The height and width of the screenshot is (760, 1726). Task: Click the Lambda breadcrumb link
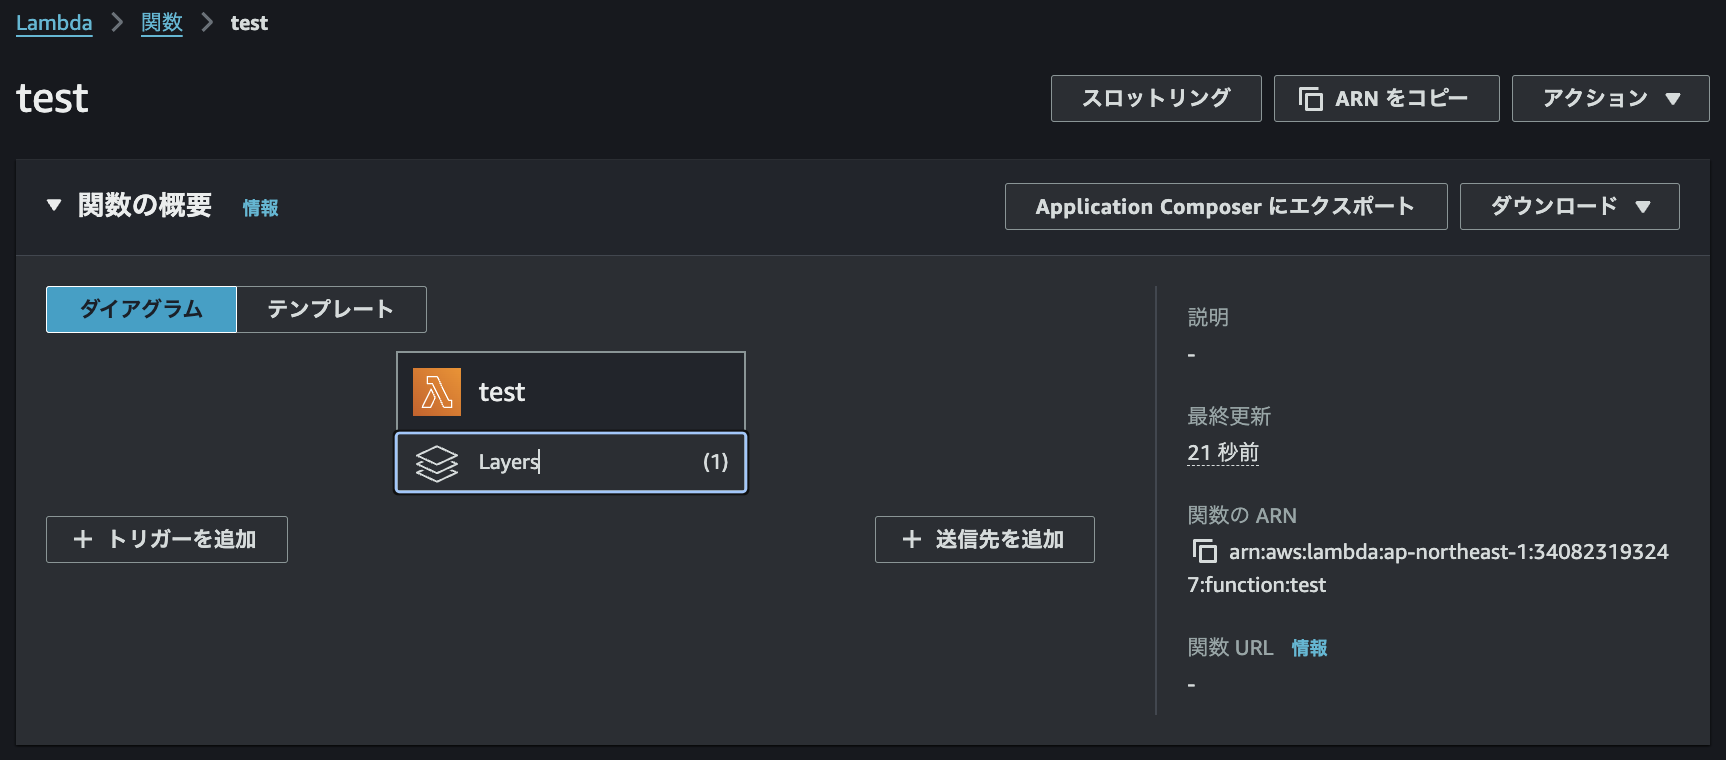[54, 23]
